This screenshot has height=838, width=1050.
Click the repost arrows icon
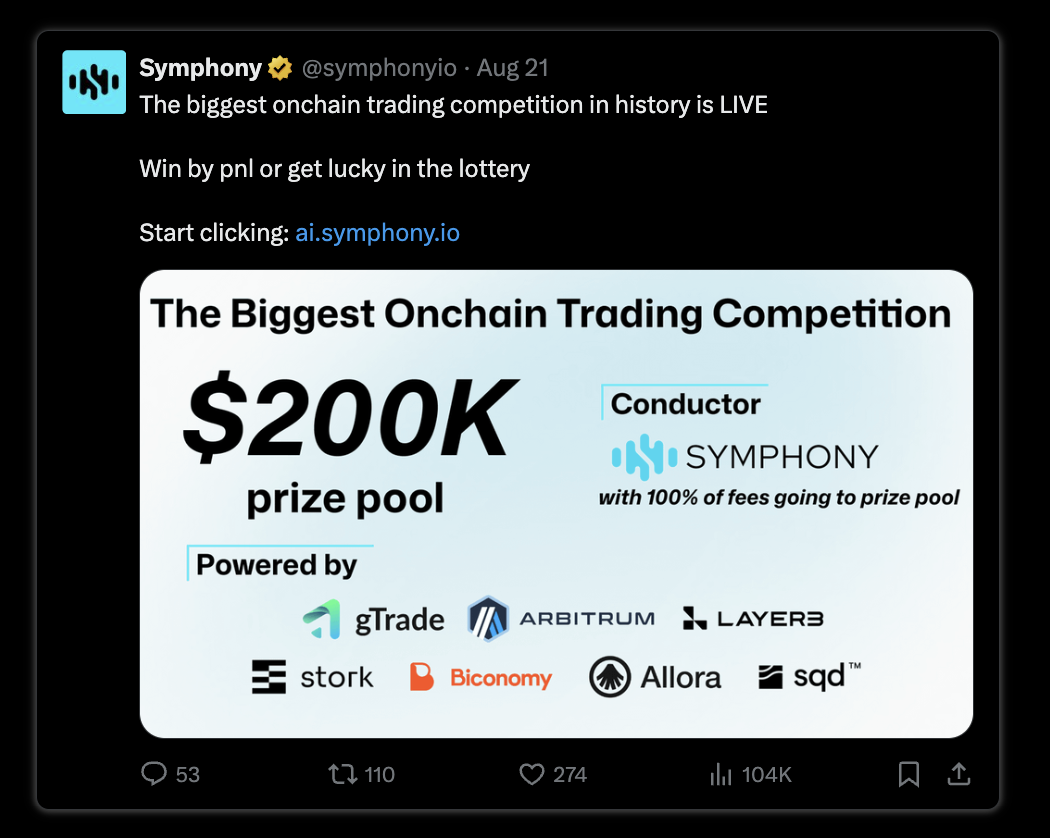click(x=342, y=774)
